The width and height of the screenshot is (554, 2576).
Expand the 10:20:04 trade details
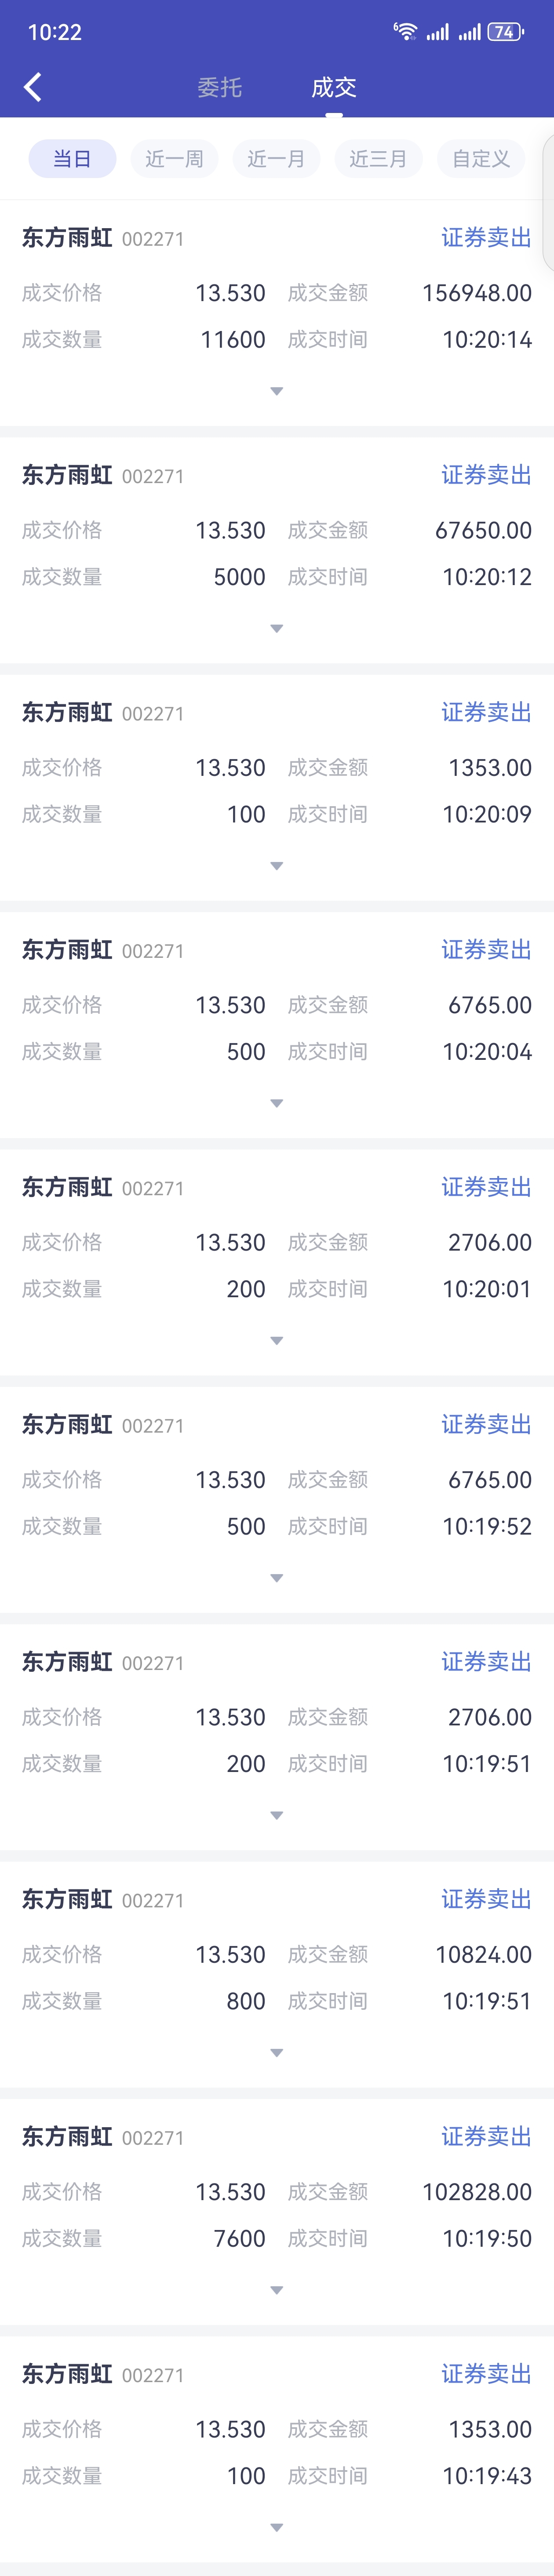click(x=277, y=1103)
